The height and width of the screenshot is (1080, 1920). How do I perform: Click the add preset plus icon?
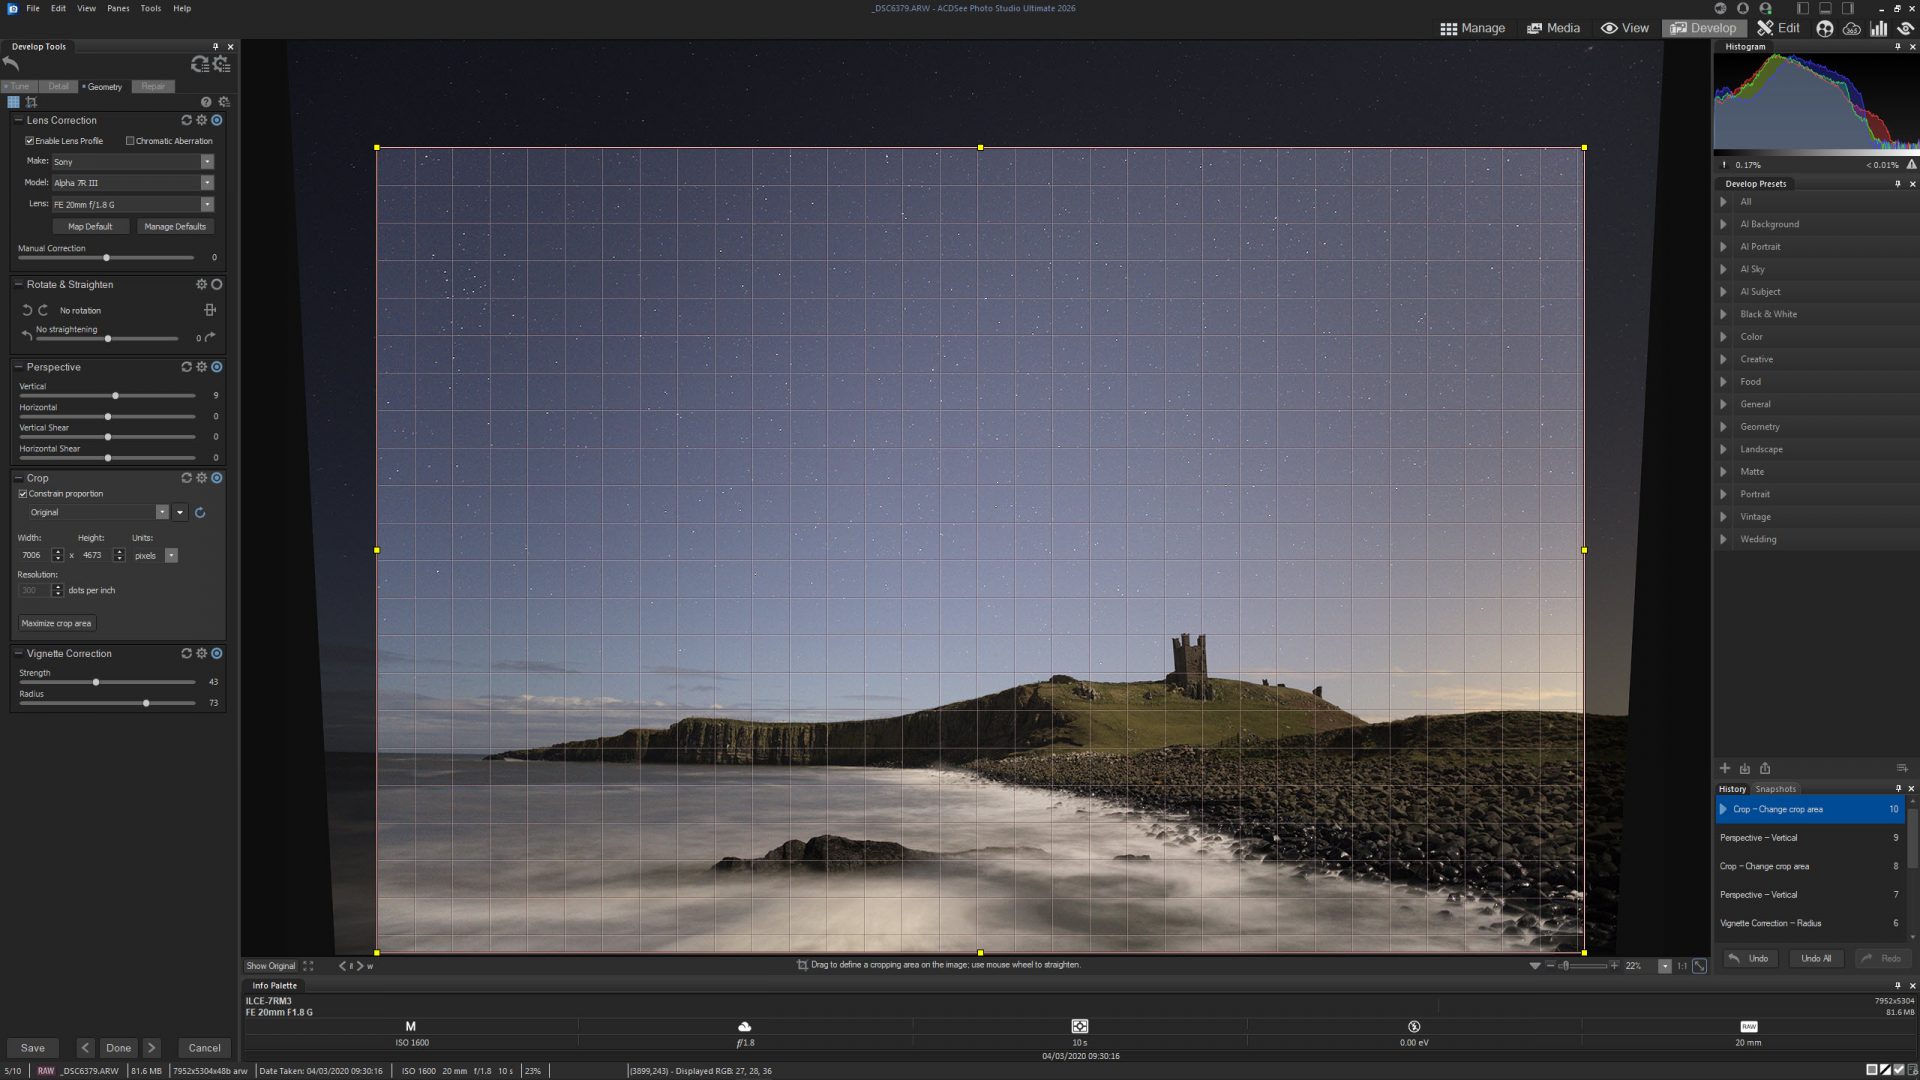1724,768
